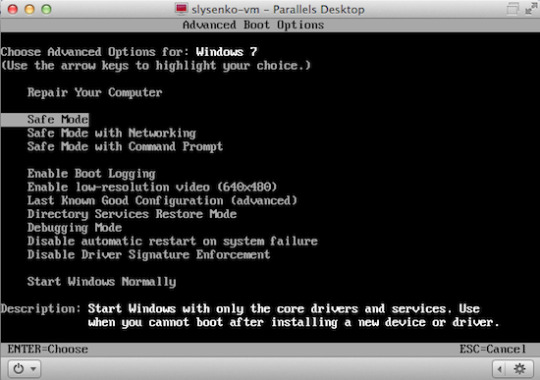This screenshot has height=380, width=540.
Task: Pick Last Known Good Configuration (advanced)
Action: pyautogui.click(x=162, y=201)
